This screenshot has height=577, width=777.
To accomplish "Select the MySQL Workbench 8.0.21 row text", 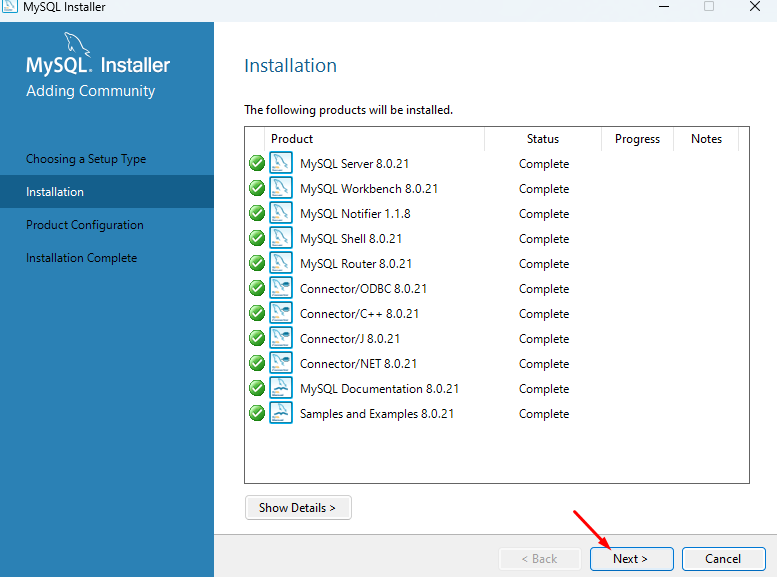I will point(369,189).
